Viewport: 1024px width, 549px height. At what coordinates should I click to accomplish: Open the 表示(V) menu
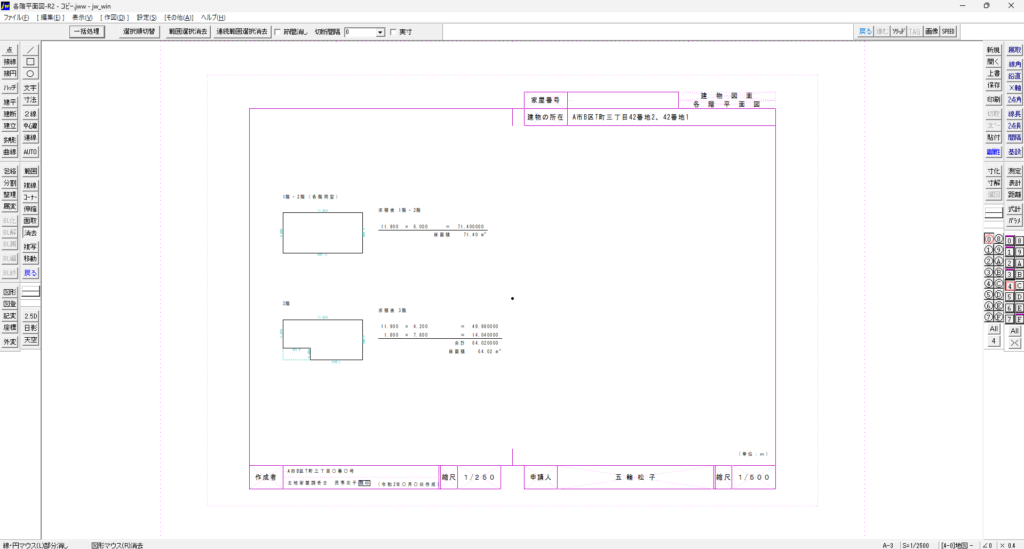82,18
